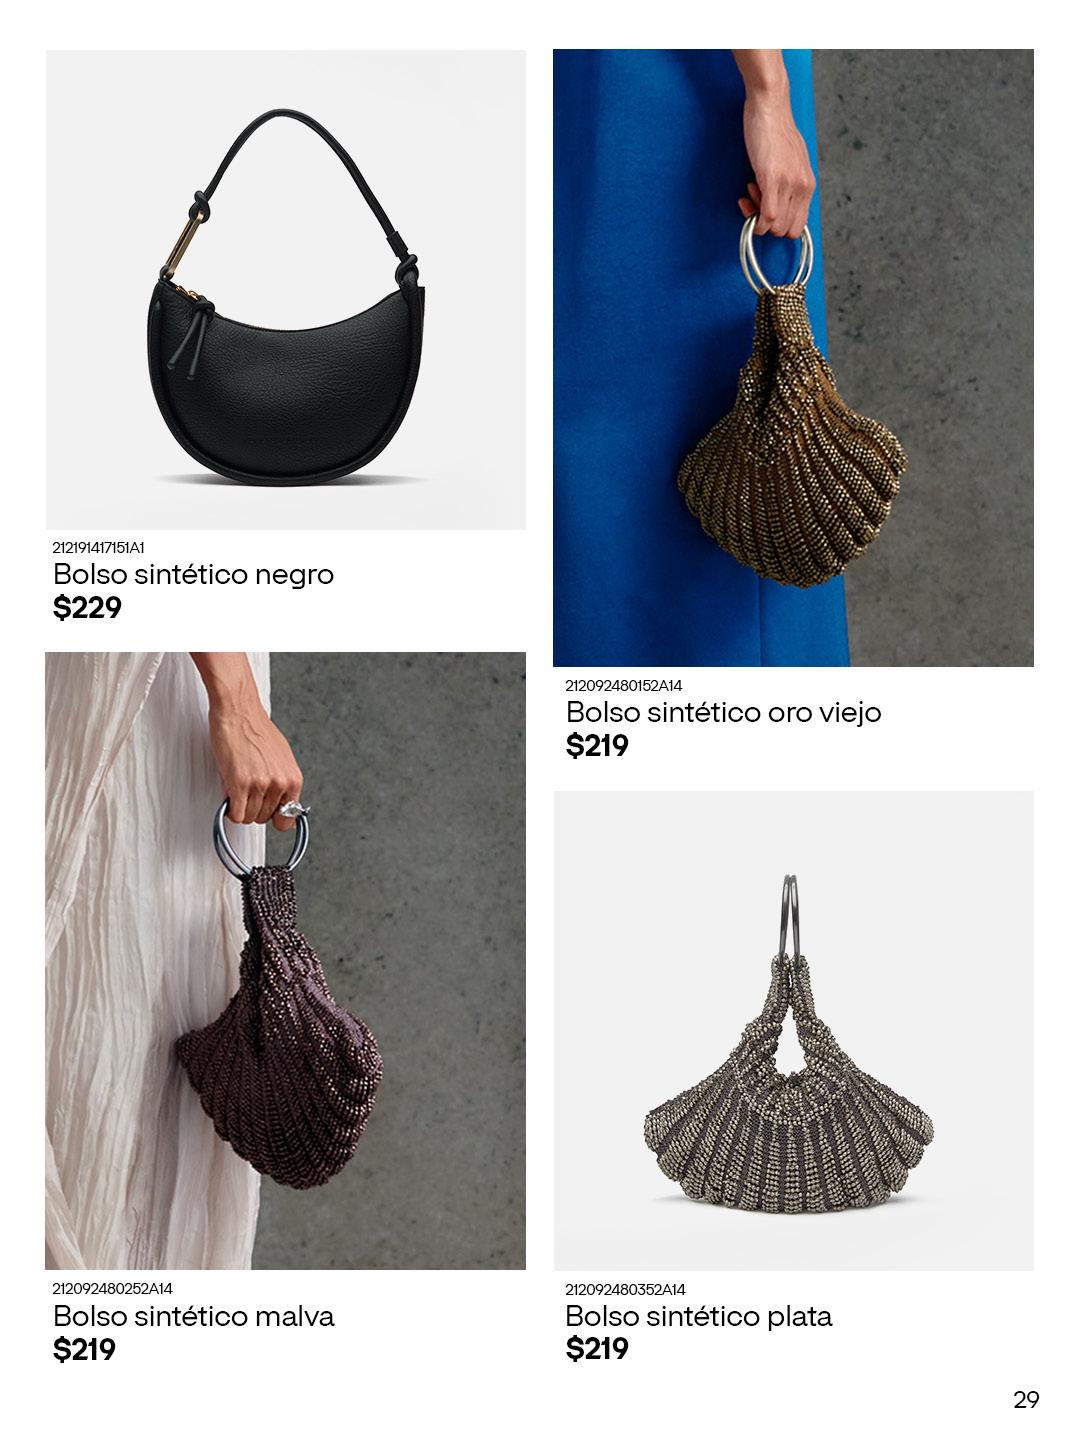Click the Bolso sintético negro title
The height and width of the screenshot is (1450, 1080).
193,575
